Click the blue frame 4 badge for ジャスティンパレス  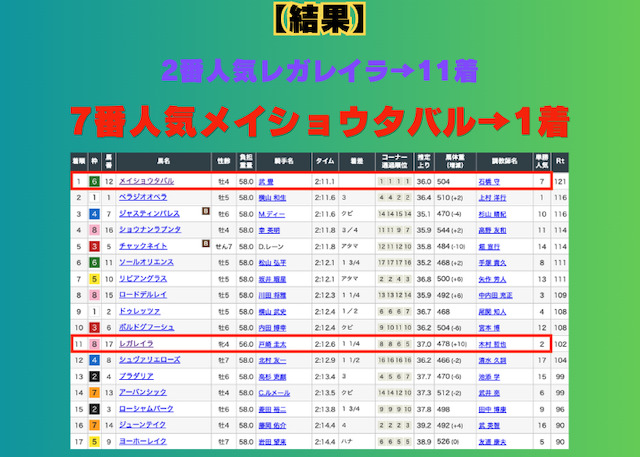[x=93, y=213]
